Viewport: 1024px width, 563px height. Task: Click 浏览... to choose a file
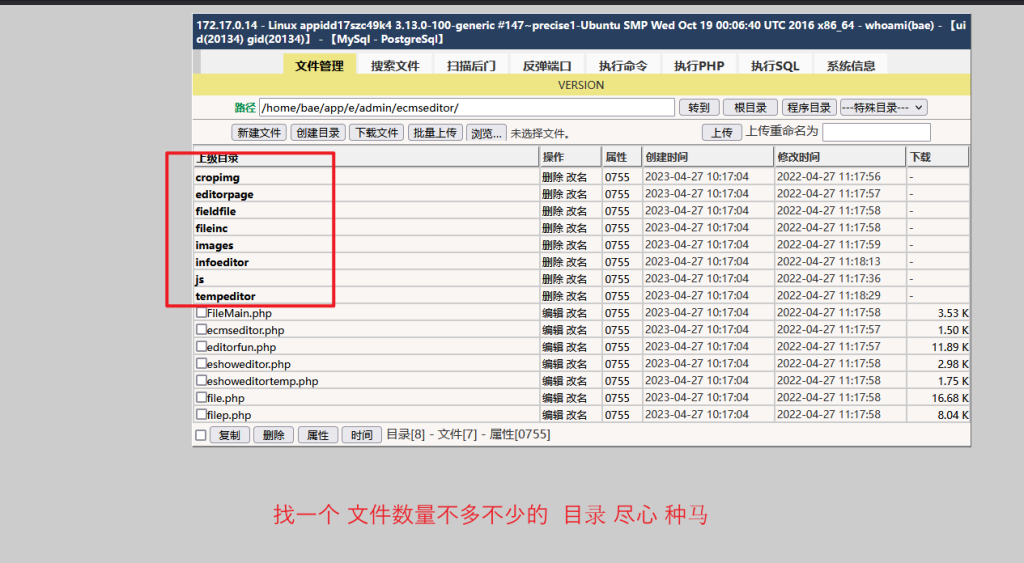[x=486, y=132]
